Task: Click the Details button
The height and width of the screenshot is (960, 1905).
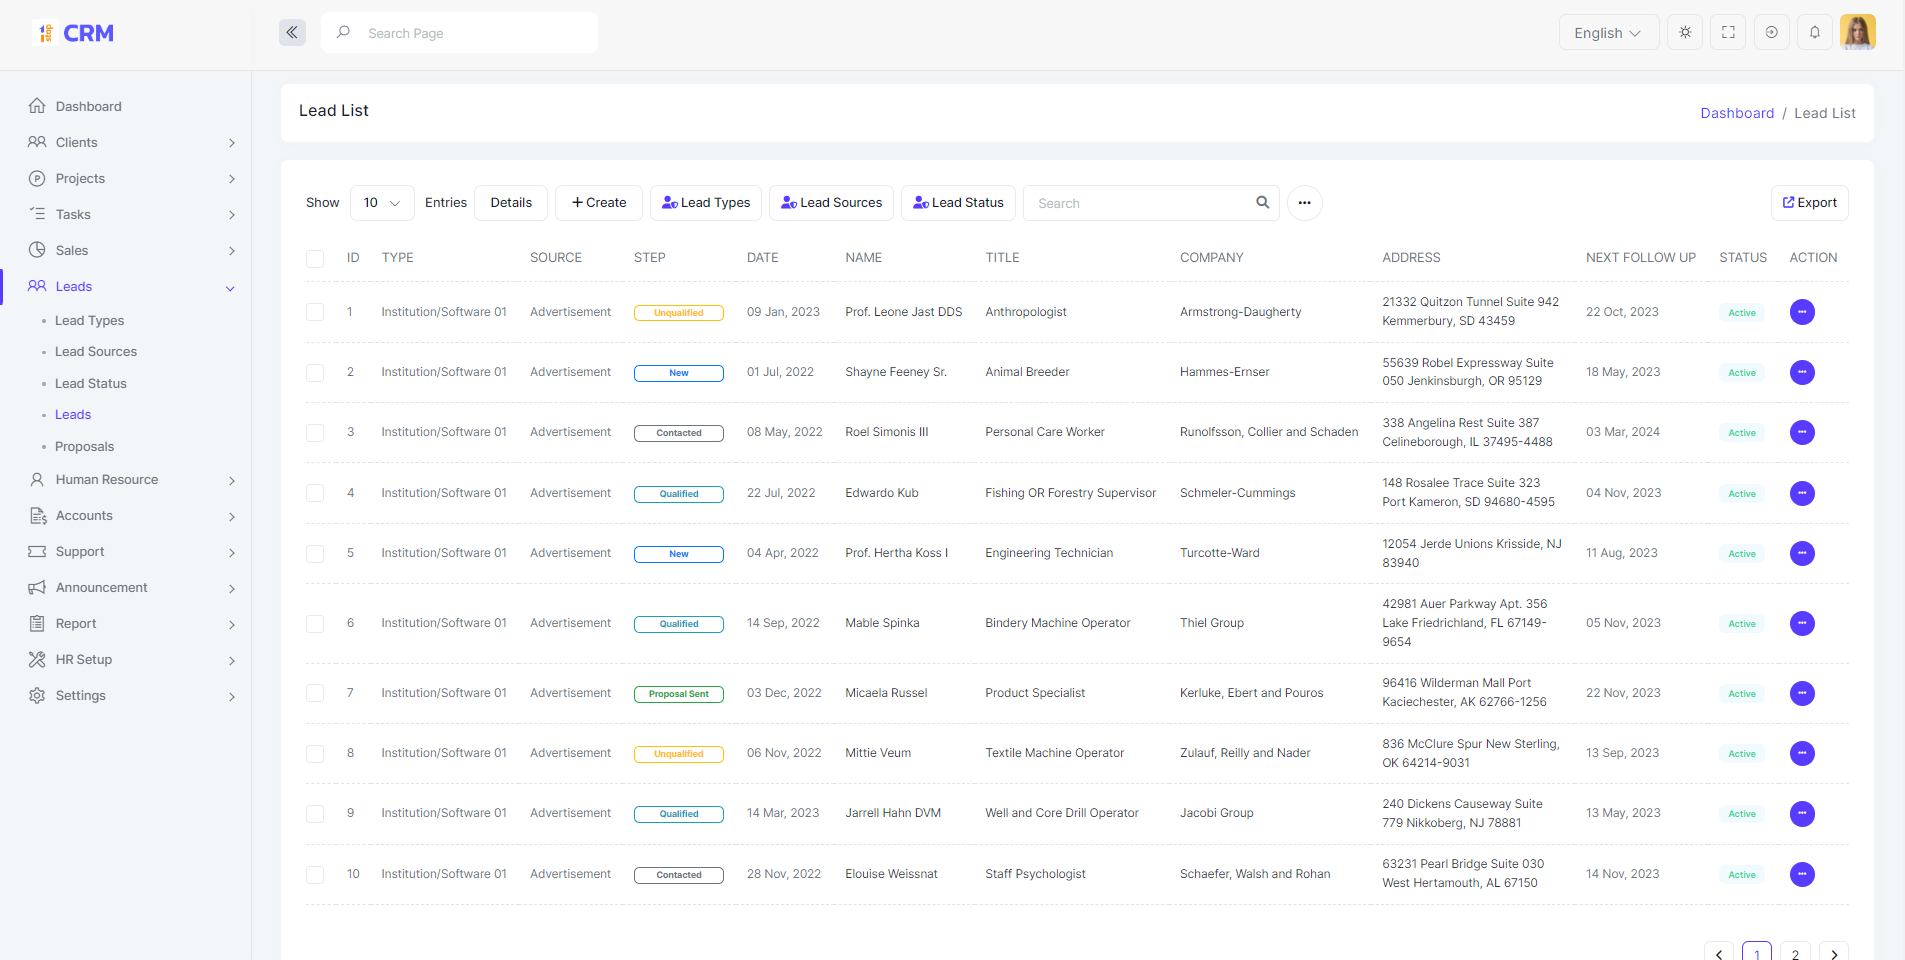Action: 511,203
